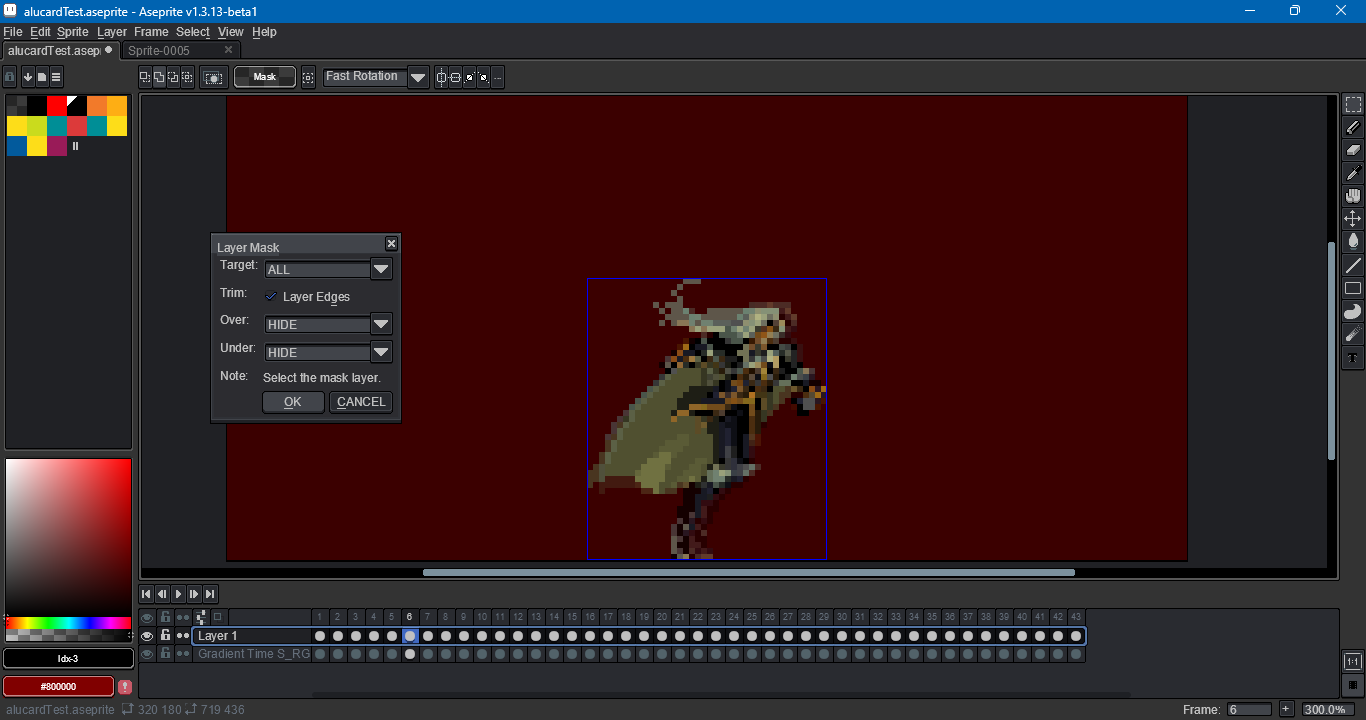The image size is (1366, 720).
Task: Play the animation
Action: [x=178, y=594]
